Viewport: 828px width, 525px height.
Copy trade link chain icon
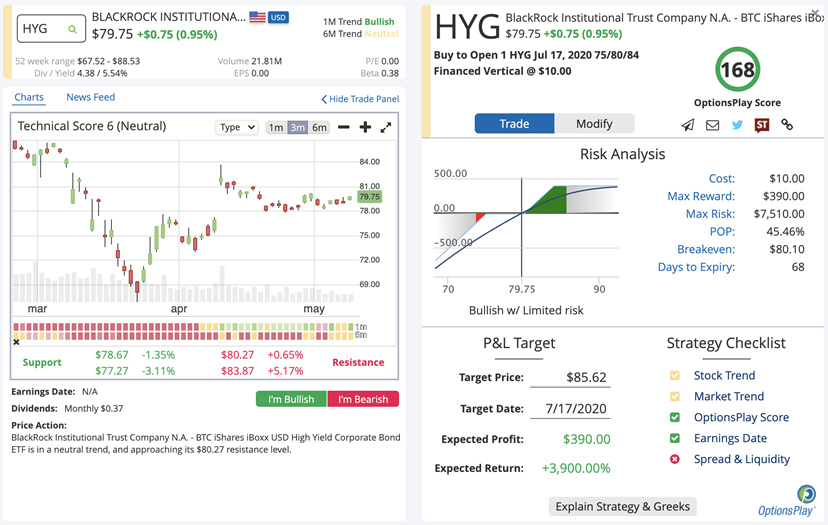(787, 124)
